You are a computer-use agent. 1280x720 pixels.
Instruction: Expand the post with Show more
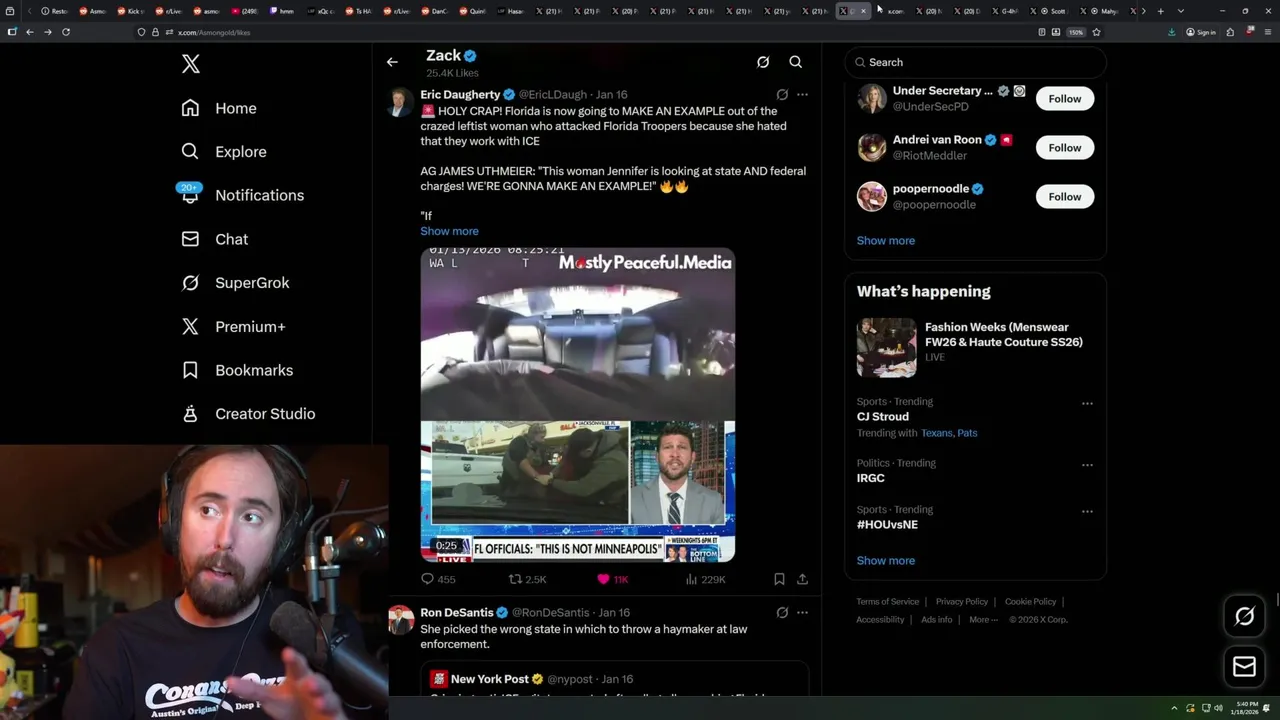coord(449,231)
